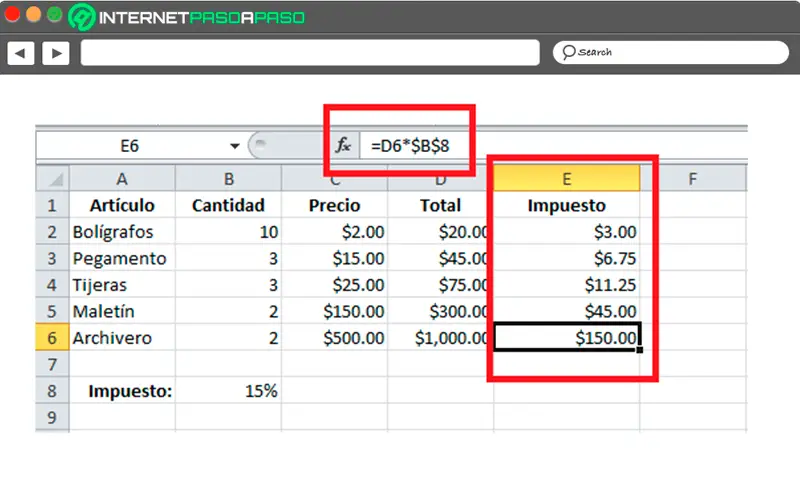Select row 7 header
This screenshot has width=800, height=500.
[x=52, y=364]
